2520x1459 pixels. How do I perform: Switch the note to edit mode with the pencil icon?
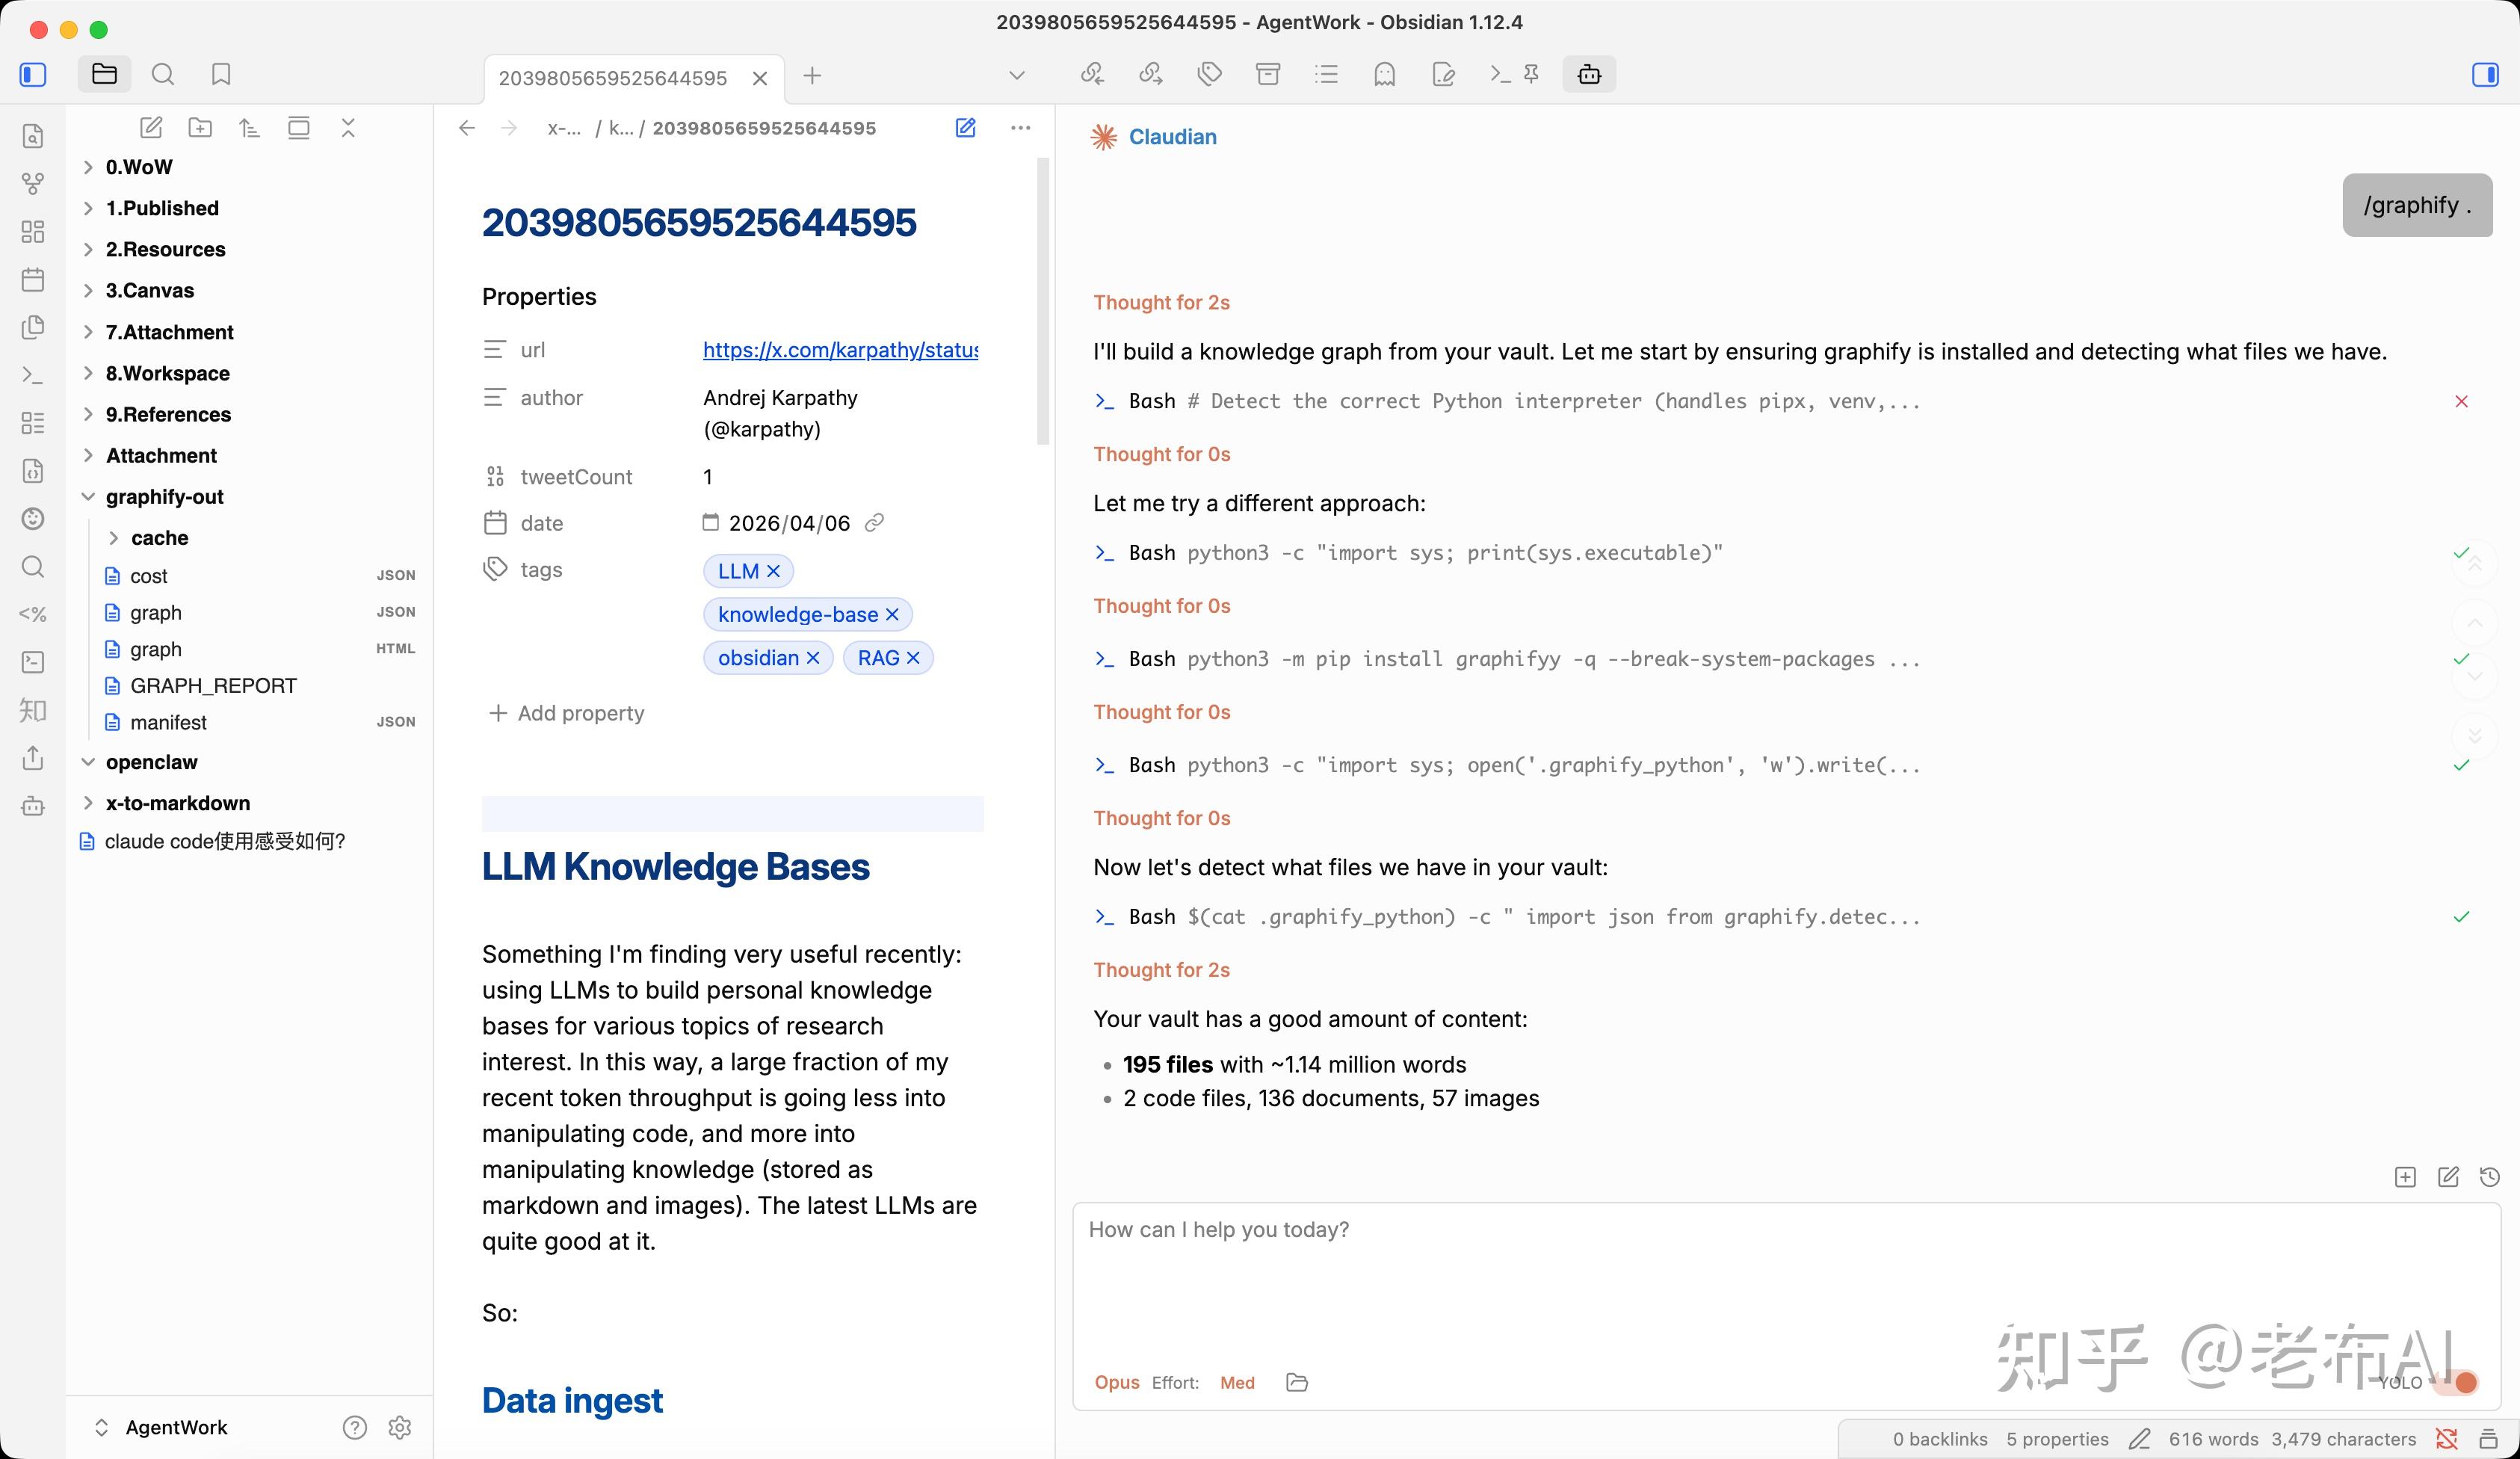[x=965, y=128]
